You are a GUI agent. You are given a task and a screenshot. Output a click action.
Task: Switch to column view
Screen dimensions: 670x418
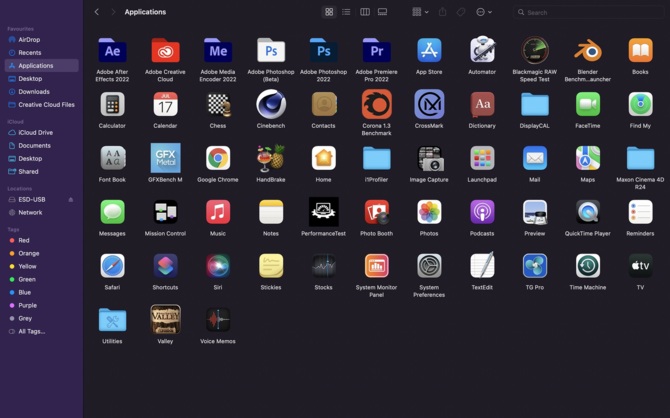point(365,12)
